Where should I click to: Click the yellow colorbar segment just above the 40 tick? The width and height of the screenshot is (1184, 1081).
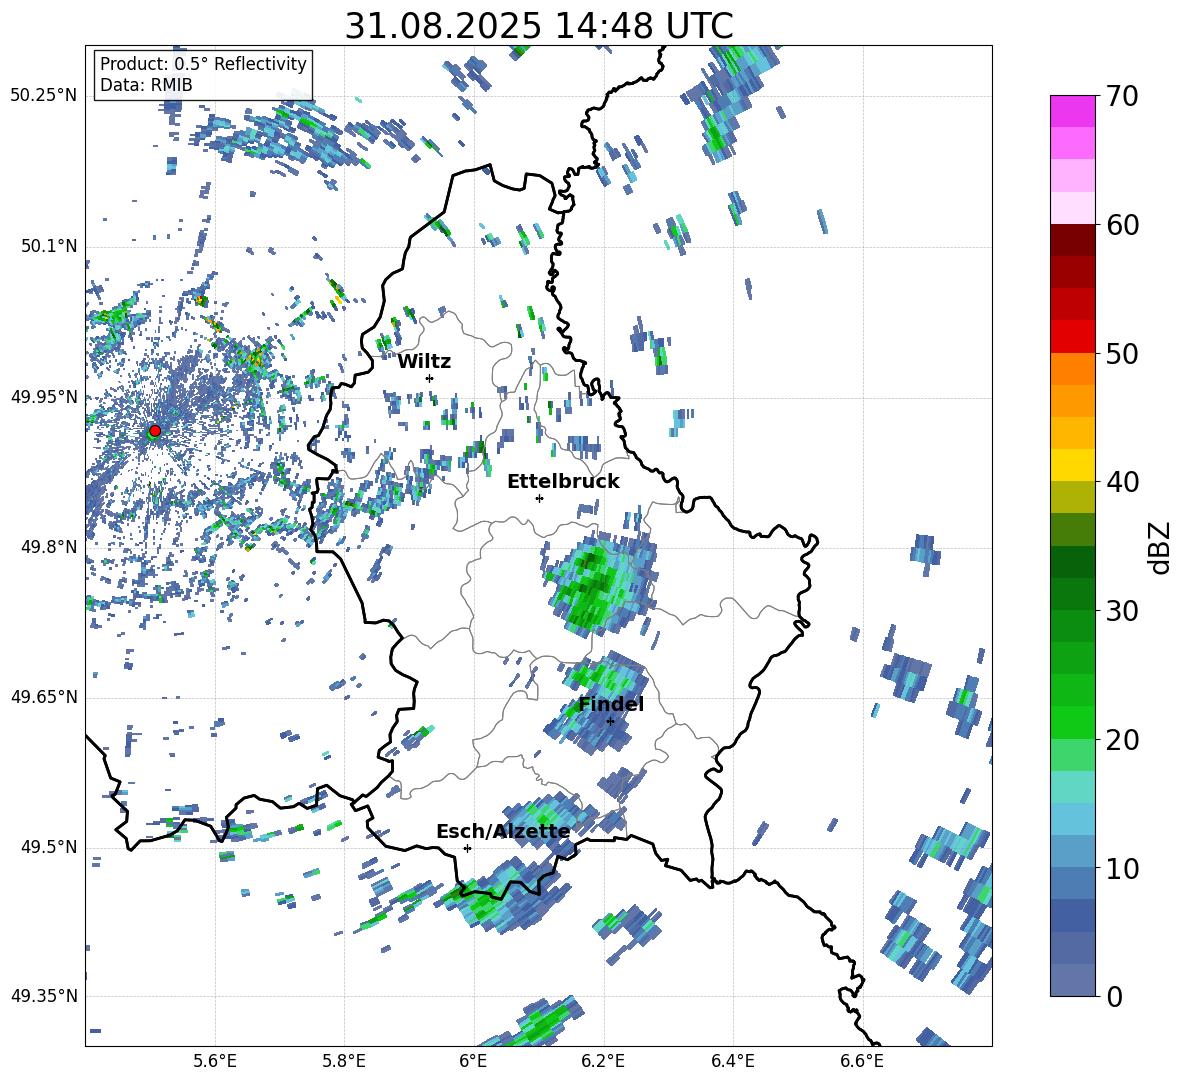point(1072,465)
